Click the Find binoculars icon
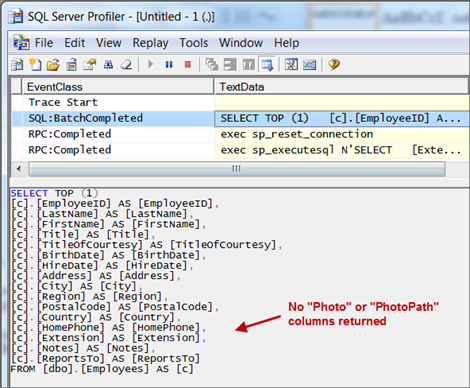This screenshot has width=470, height=388. 108,64
